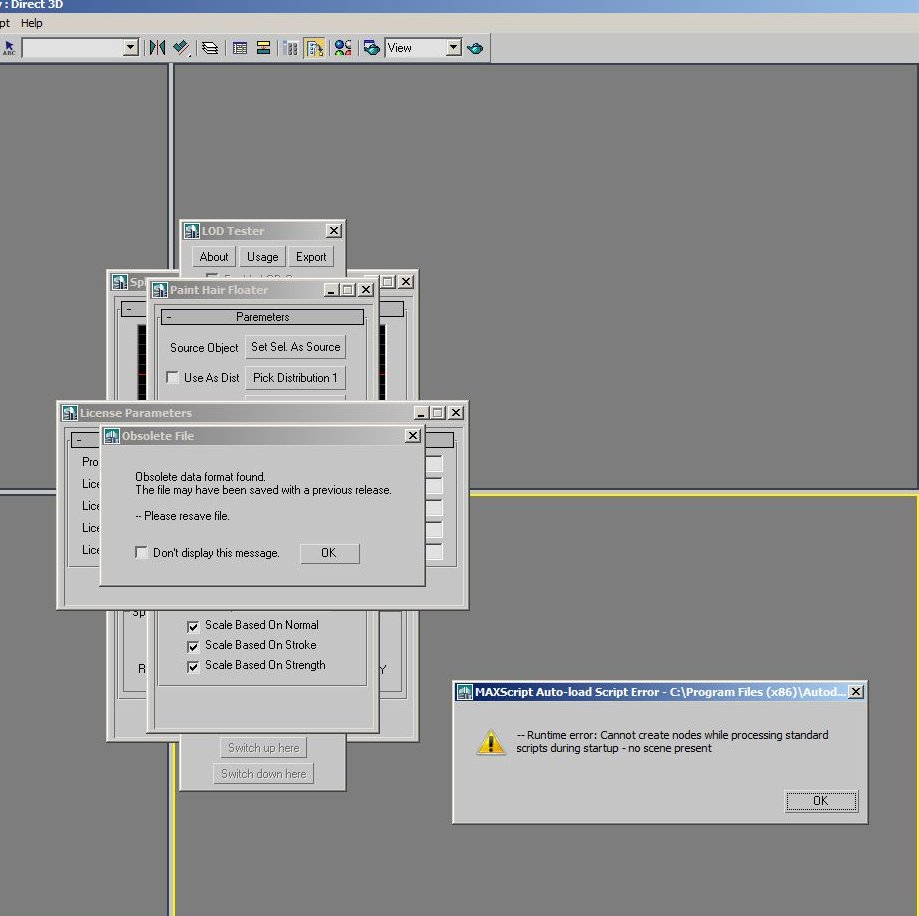Image resolution: width=919 pixels, height=916 pixels.
Task: Click the Export button in LOD Tester
Action: 311,257
